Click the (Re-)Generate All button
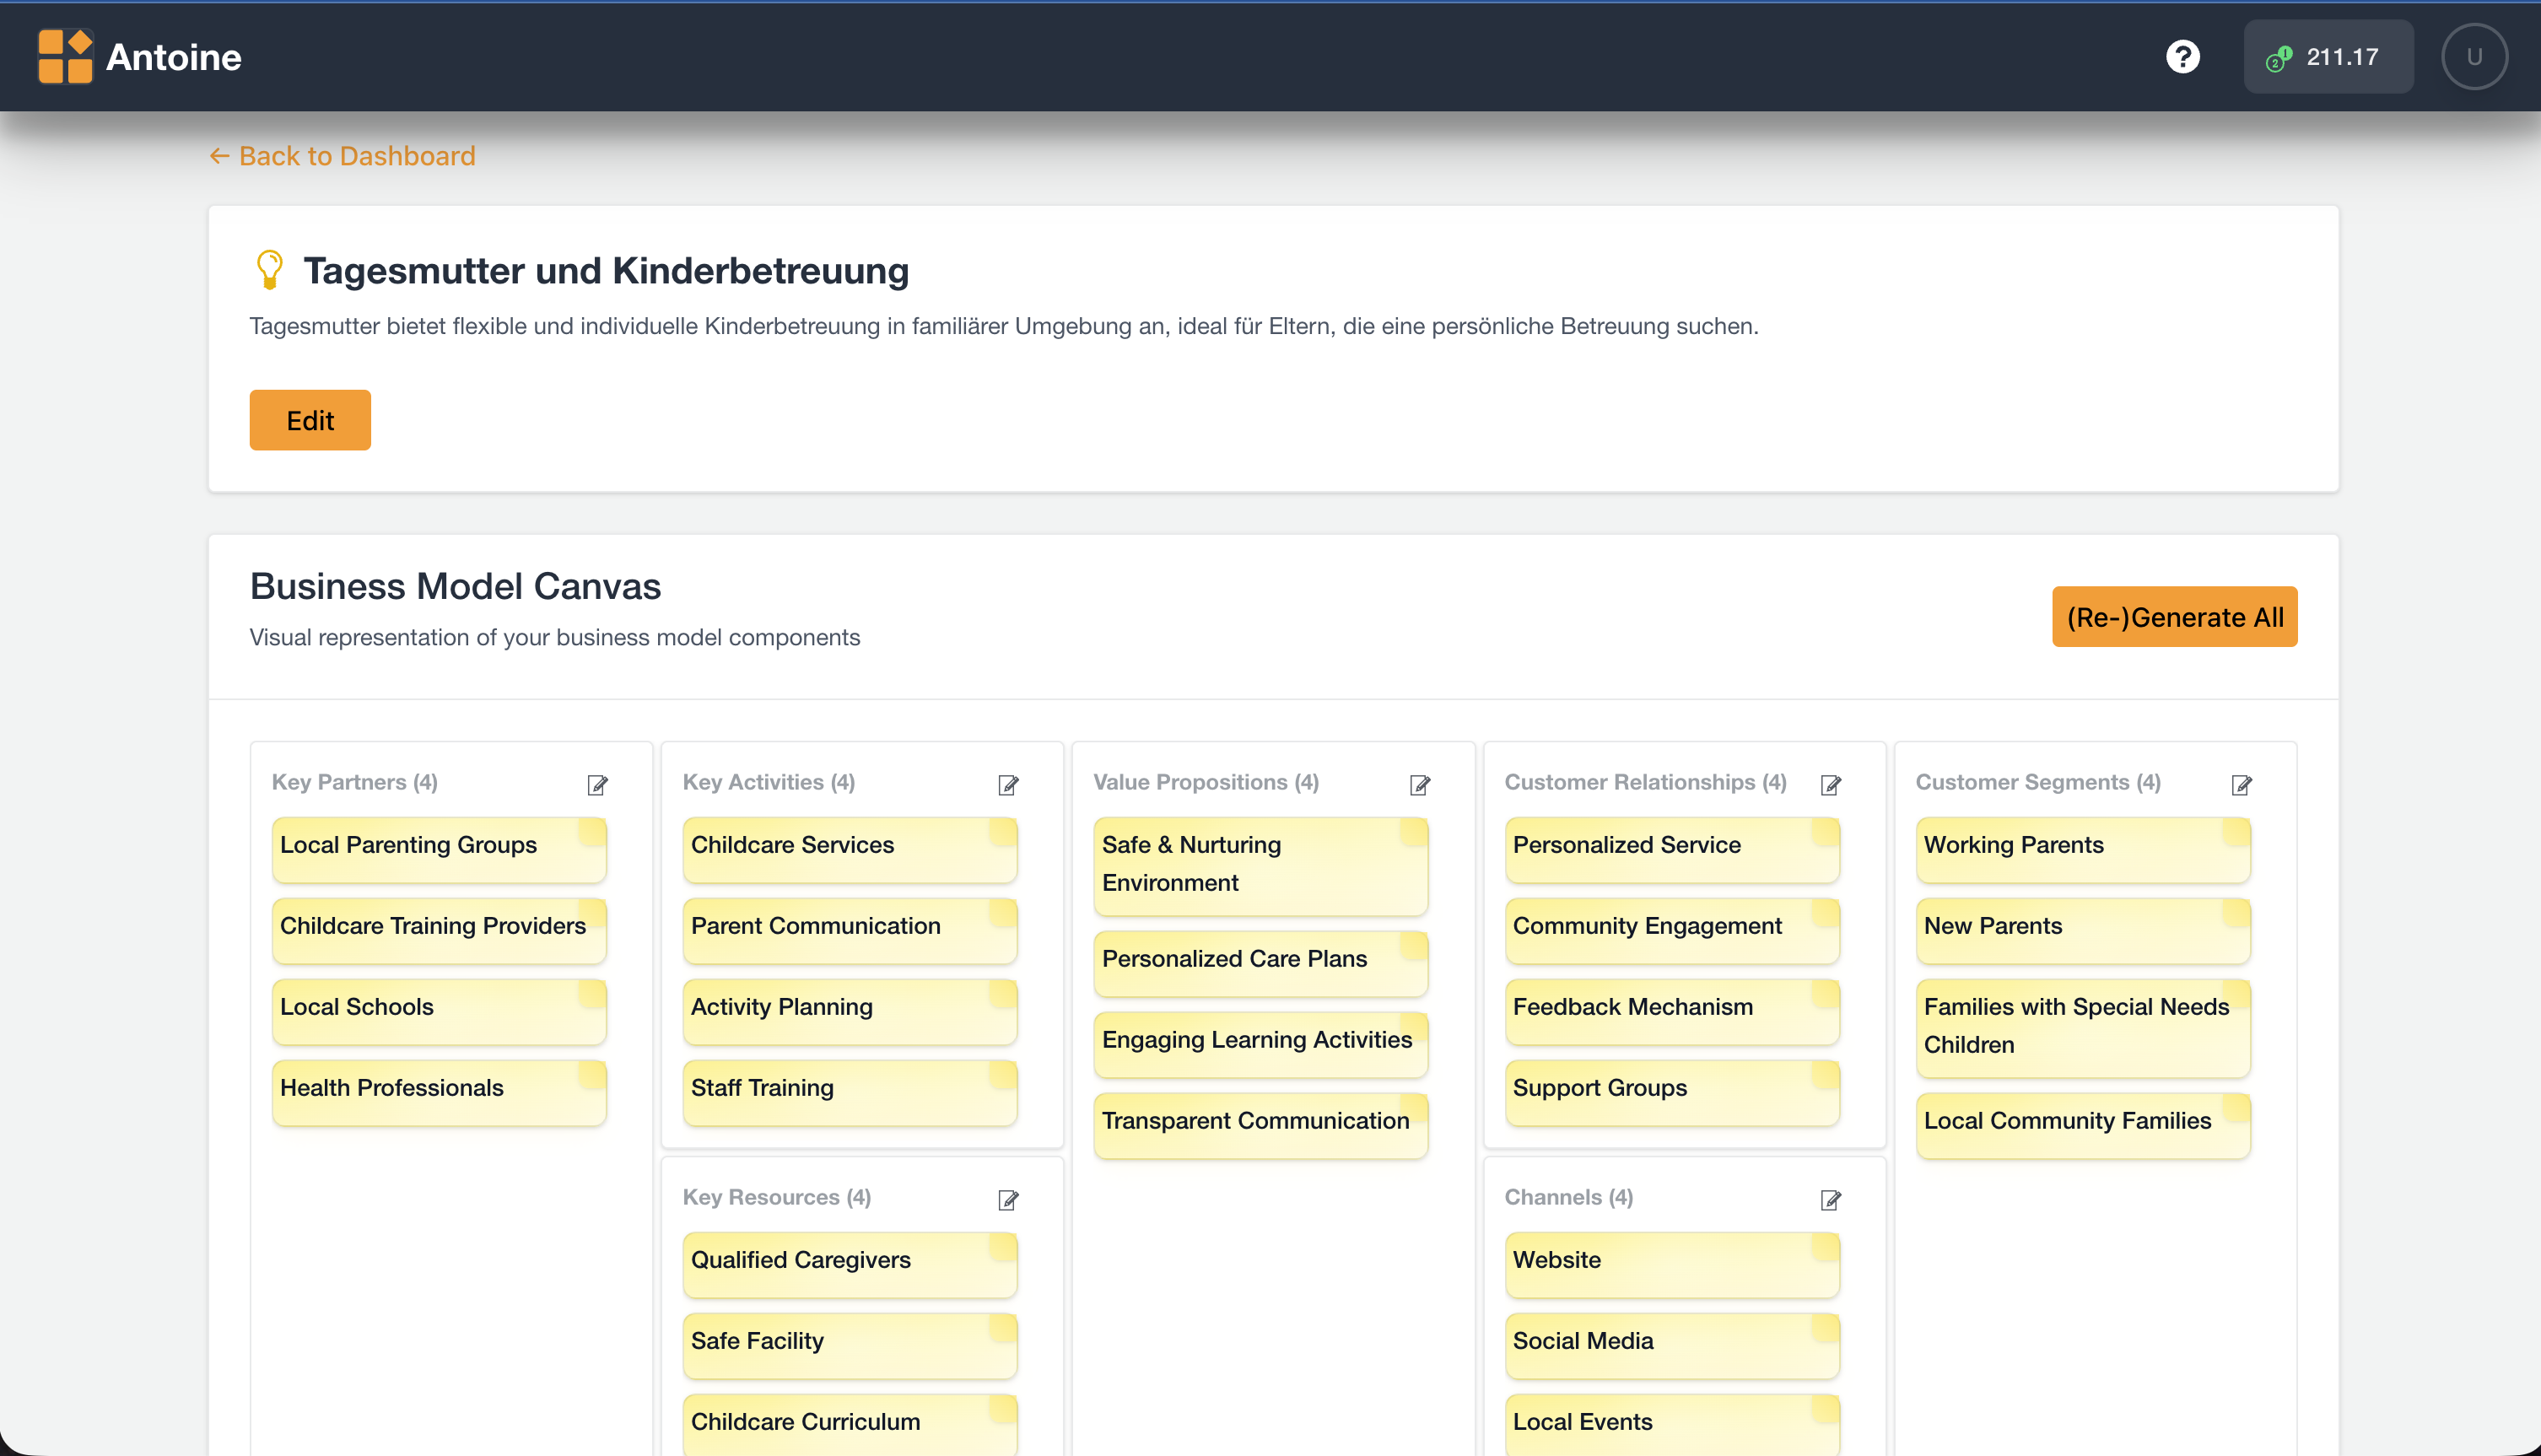 point(2174,617)
